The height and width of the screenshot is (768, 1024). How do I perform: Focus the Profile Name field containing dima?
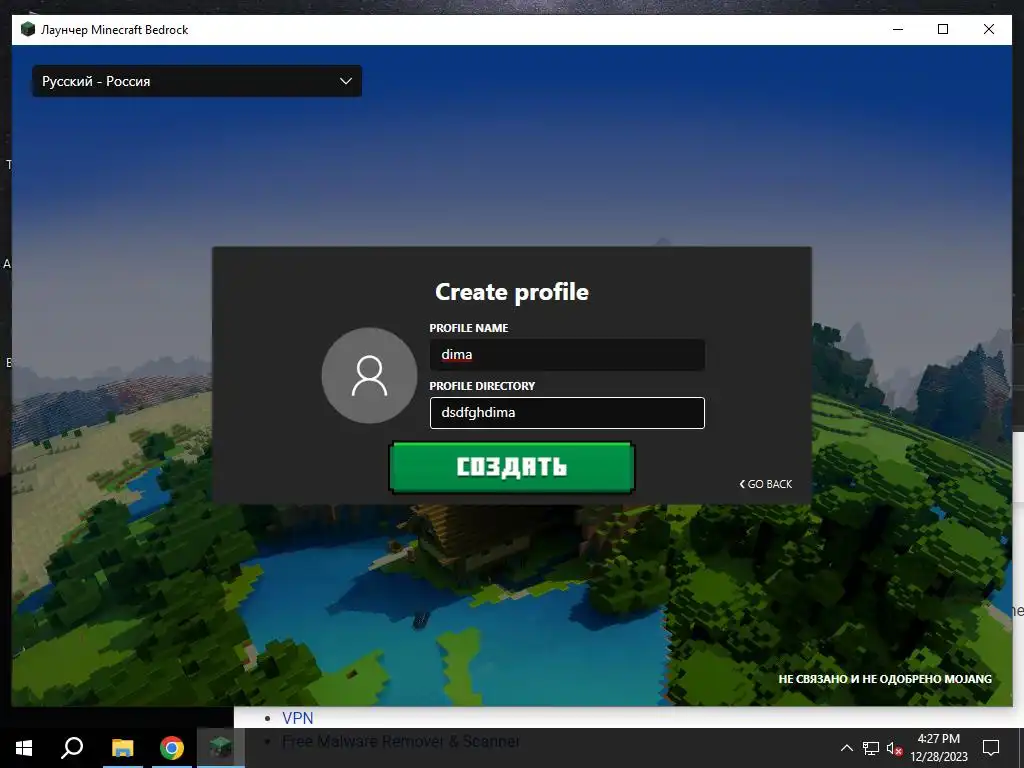pyautogui.click(x=567, y=355)
